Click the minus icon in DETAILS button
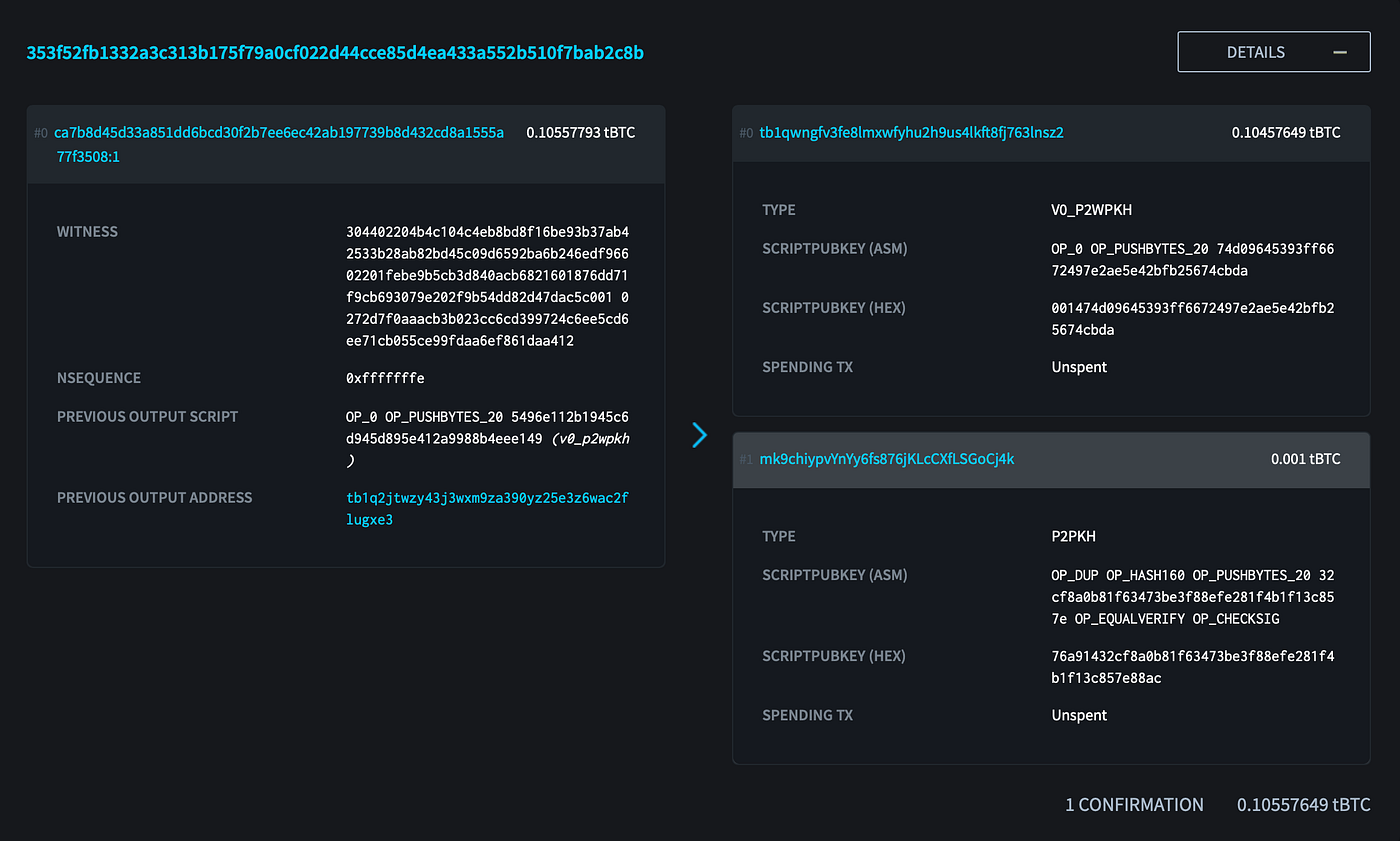Image resolution: width=1400 pixels, height=841 pixels. pos(1340,52)
